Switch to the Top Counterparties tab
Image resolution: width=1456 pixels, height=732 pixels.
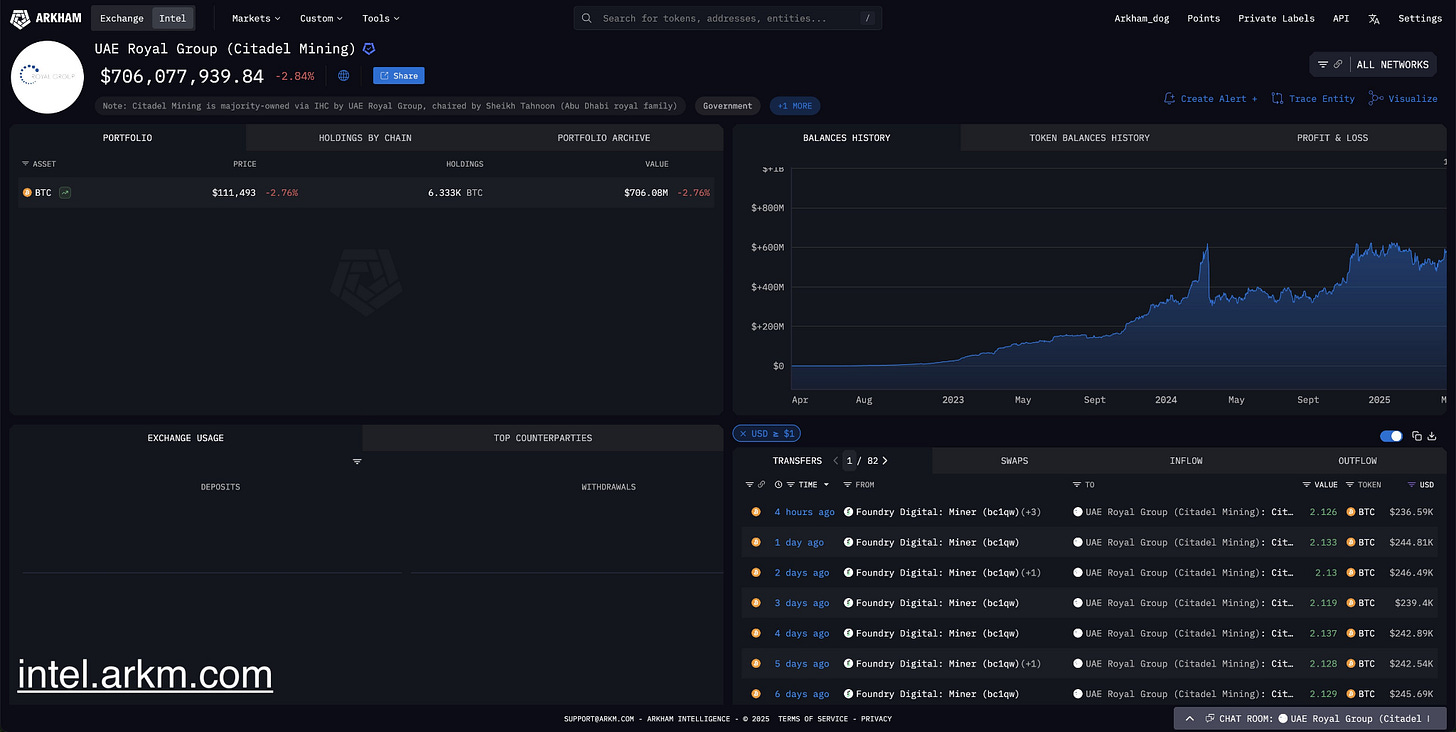coord(542,437)
